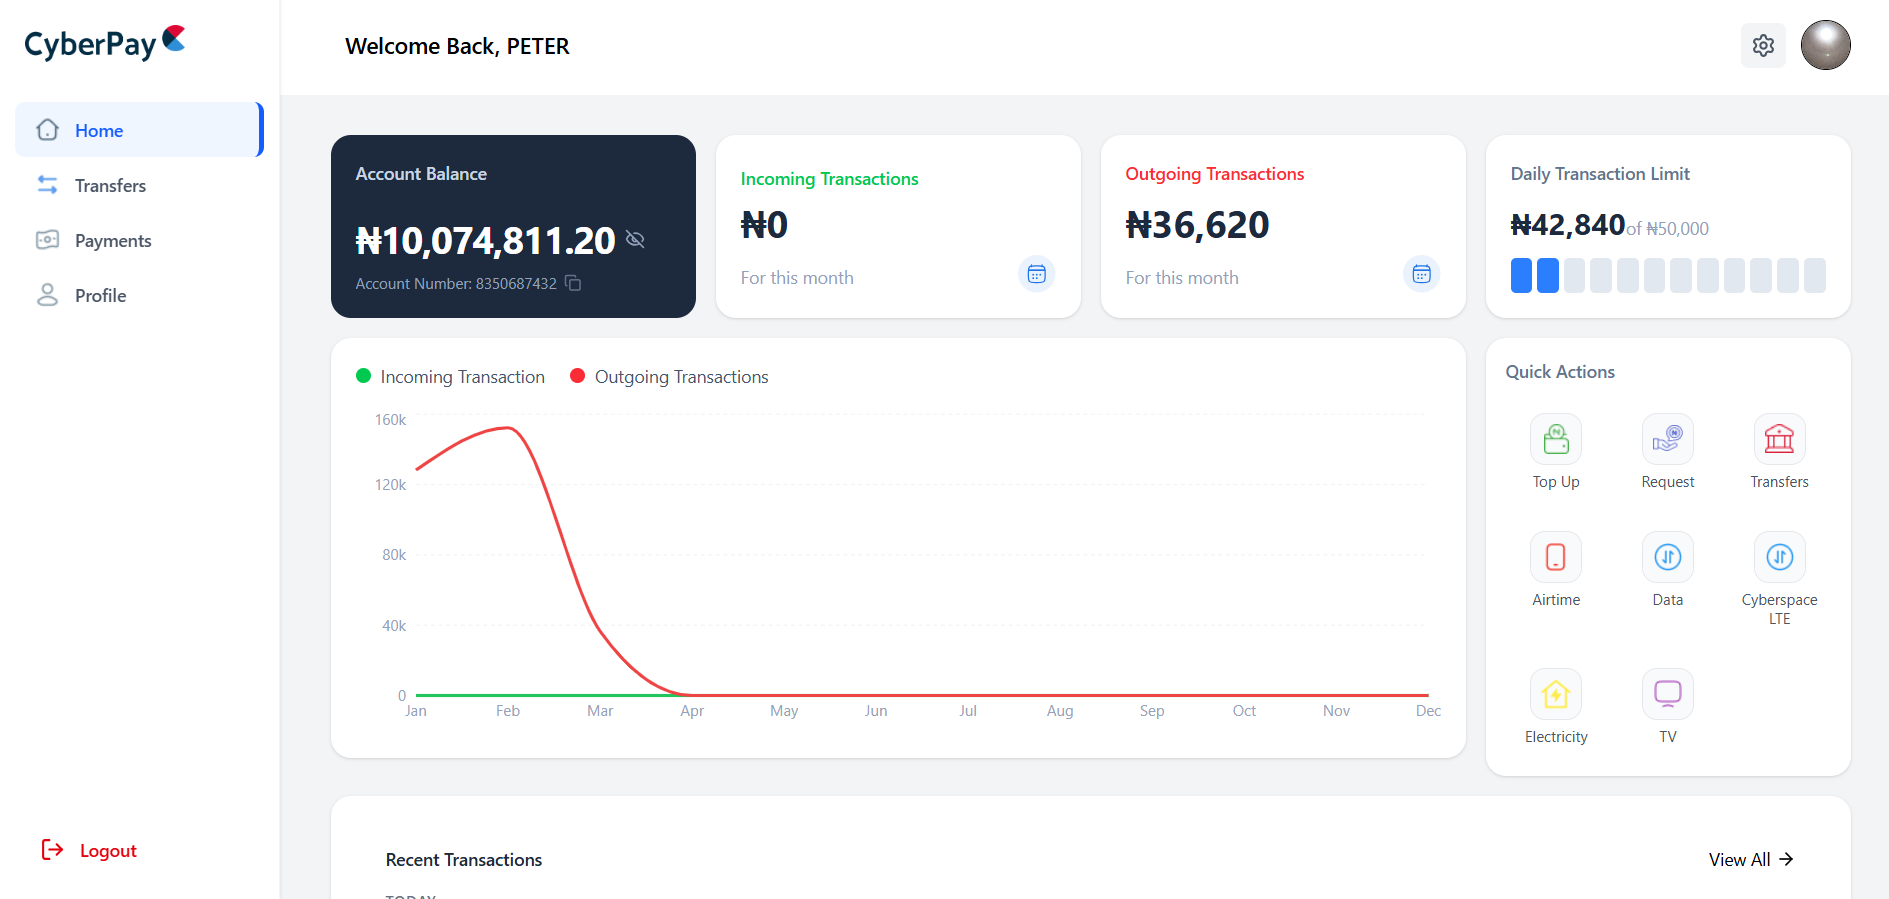Click the Electricity bill icon

pyautogui.click(x=1555, y=693)
